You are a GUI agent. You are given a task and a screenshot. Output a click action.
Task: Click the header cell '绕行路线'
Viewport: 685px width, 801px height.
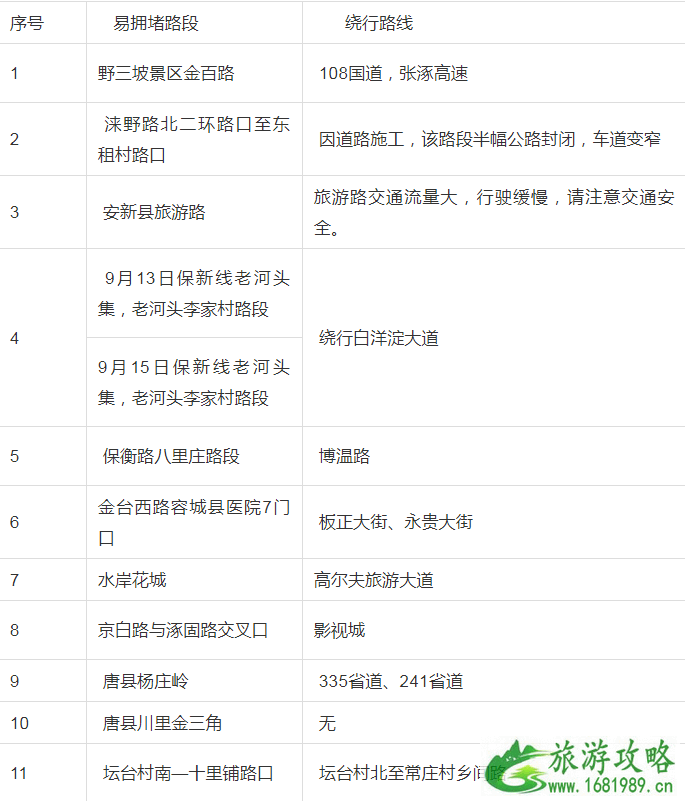[493, 22]
